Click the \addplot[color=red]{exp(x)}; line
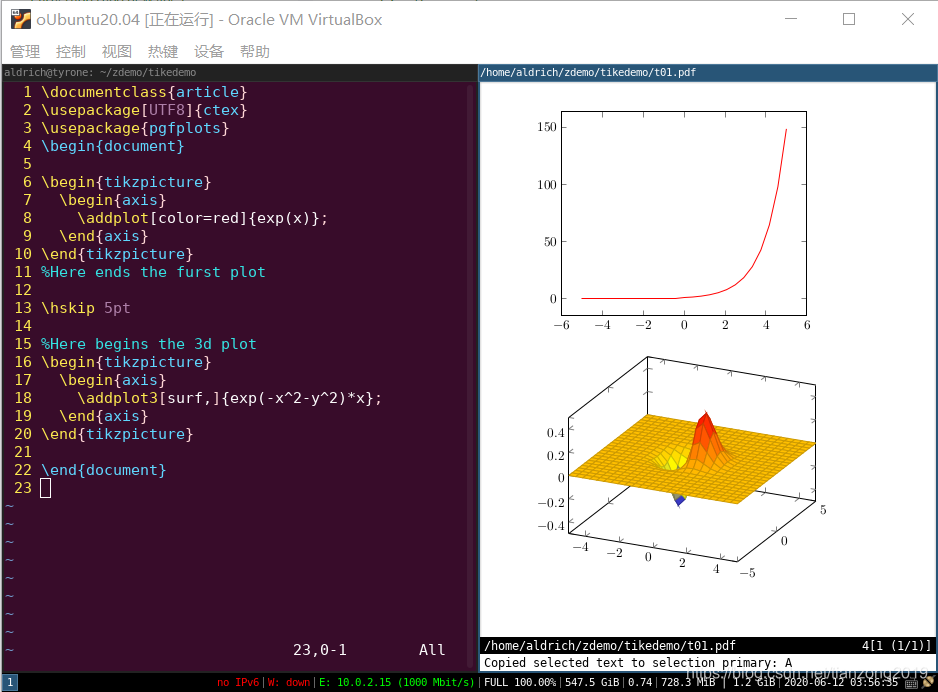 point(202,218)
